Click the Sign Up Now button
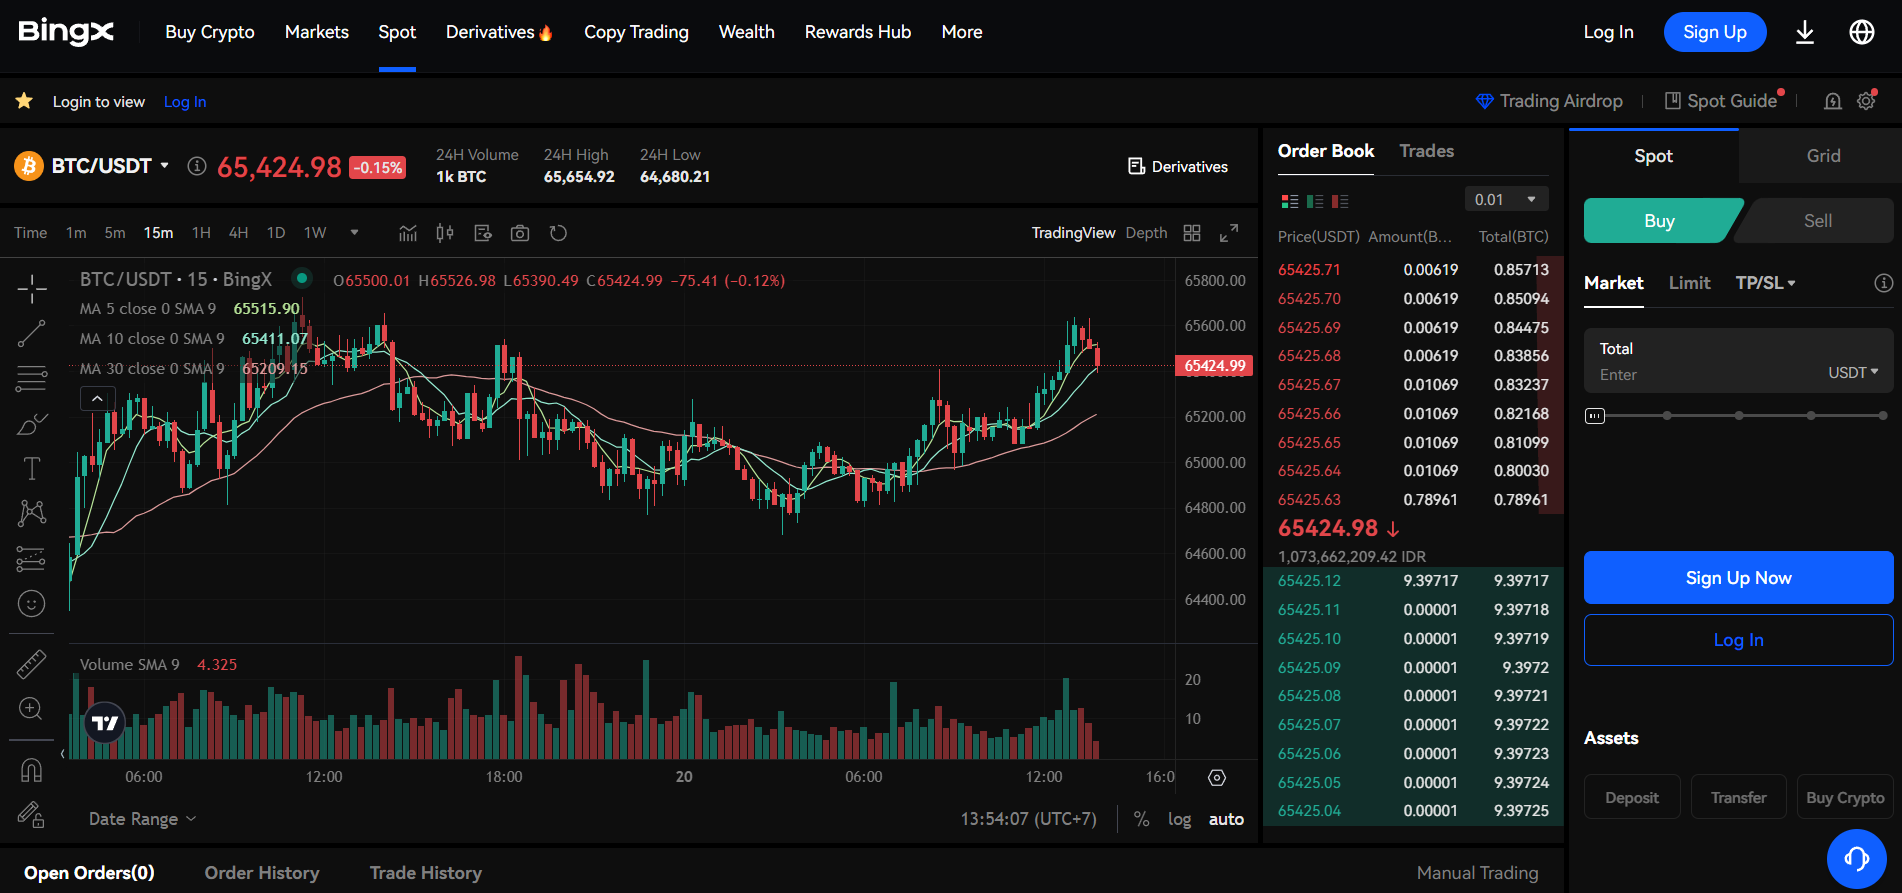 1738,578
